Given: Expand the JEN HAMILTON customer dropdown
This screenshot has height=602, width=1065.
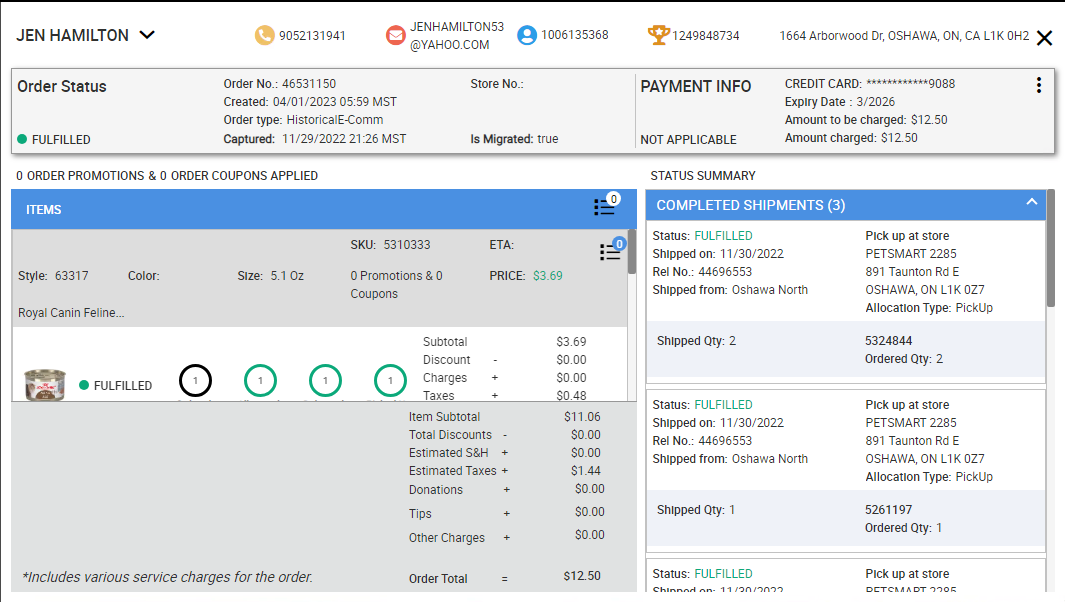Looking at the screenshot, I should pos(147,35).
